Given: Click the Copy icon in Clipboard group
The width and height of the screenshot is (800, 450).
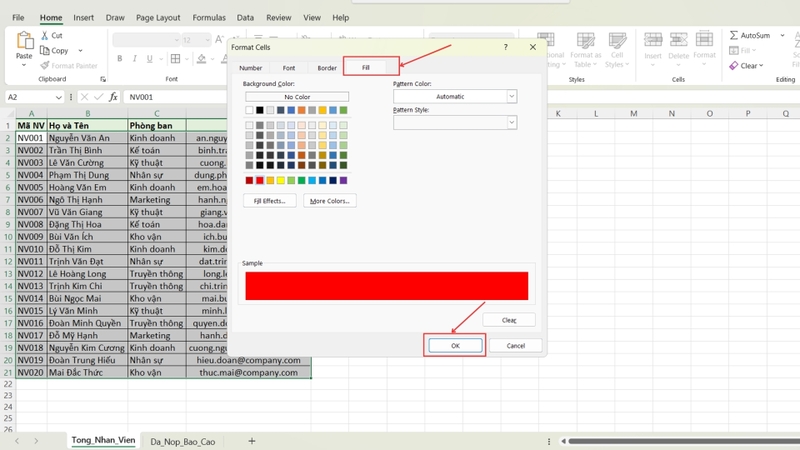Looking at the screenshot, I should [x=45, y=50].
